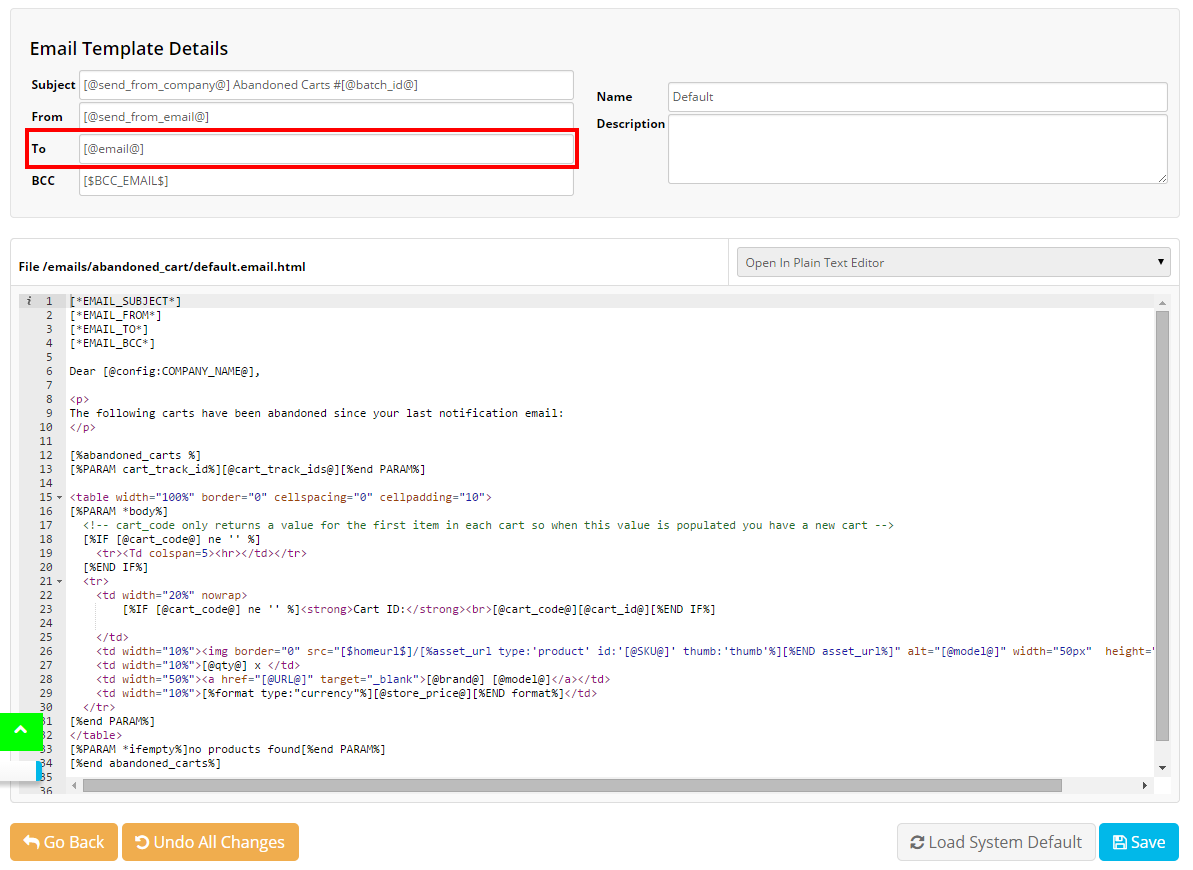This screenshot has width=1193, height=870.
Task: Click the Dear [@config:COMPANY_NAME@] line
Action: pos(165,371)
